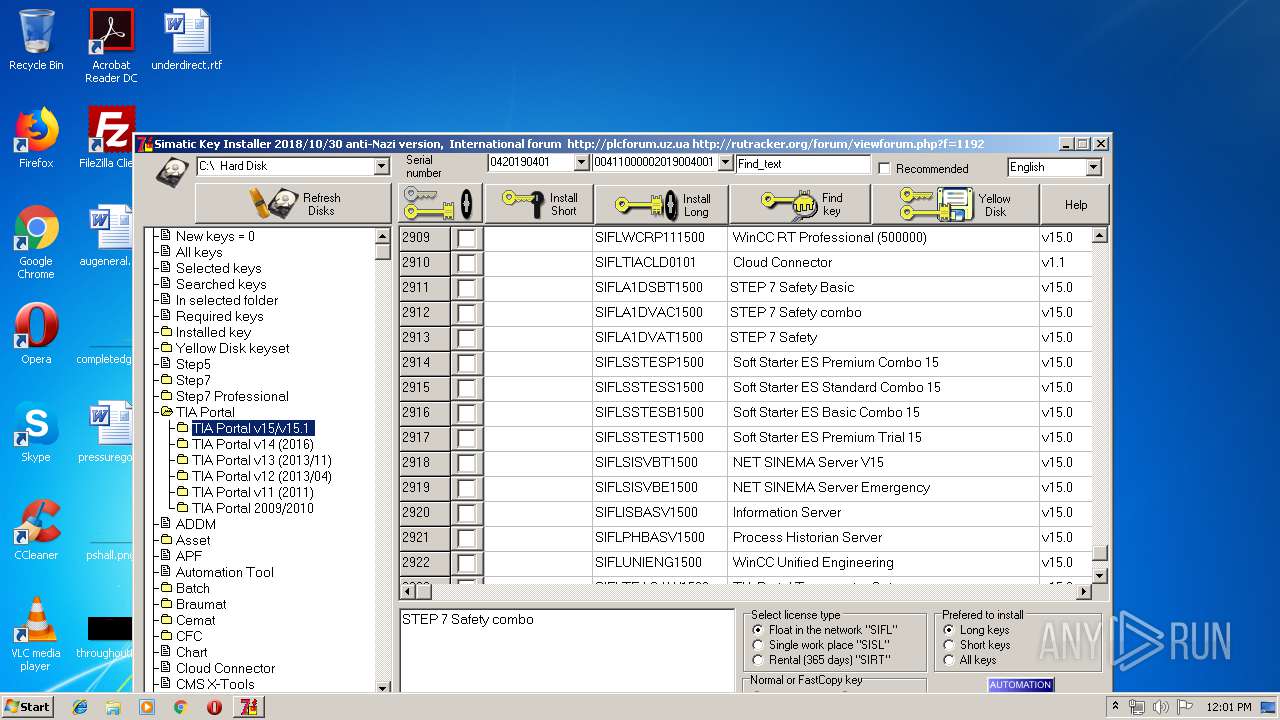The height and width of the screenshot is (720, 1280).
Task: Enable the Recommended checkbox
Action: (884, 168)
